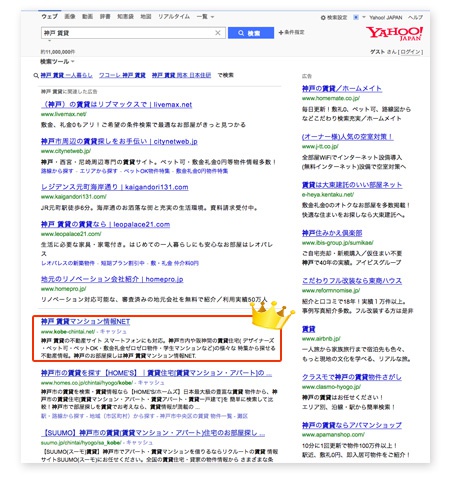Open sidebar ad (オーナー様)人気の空室対策!
Image resolution: width=453 pixels, height=488 pixels.
pyautogui.click(x=347, y=137)
